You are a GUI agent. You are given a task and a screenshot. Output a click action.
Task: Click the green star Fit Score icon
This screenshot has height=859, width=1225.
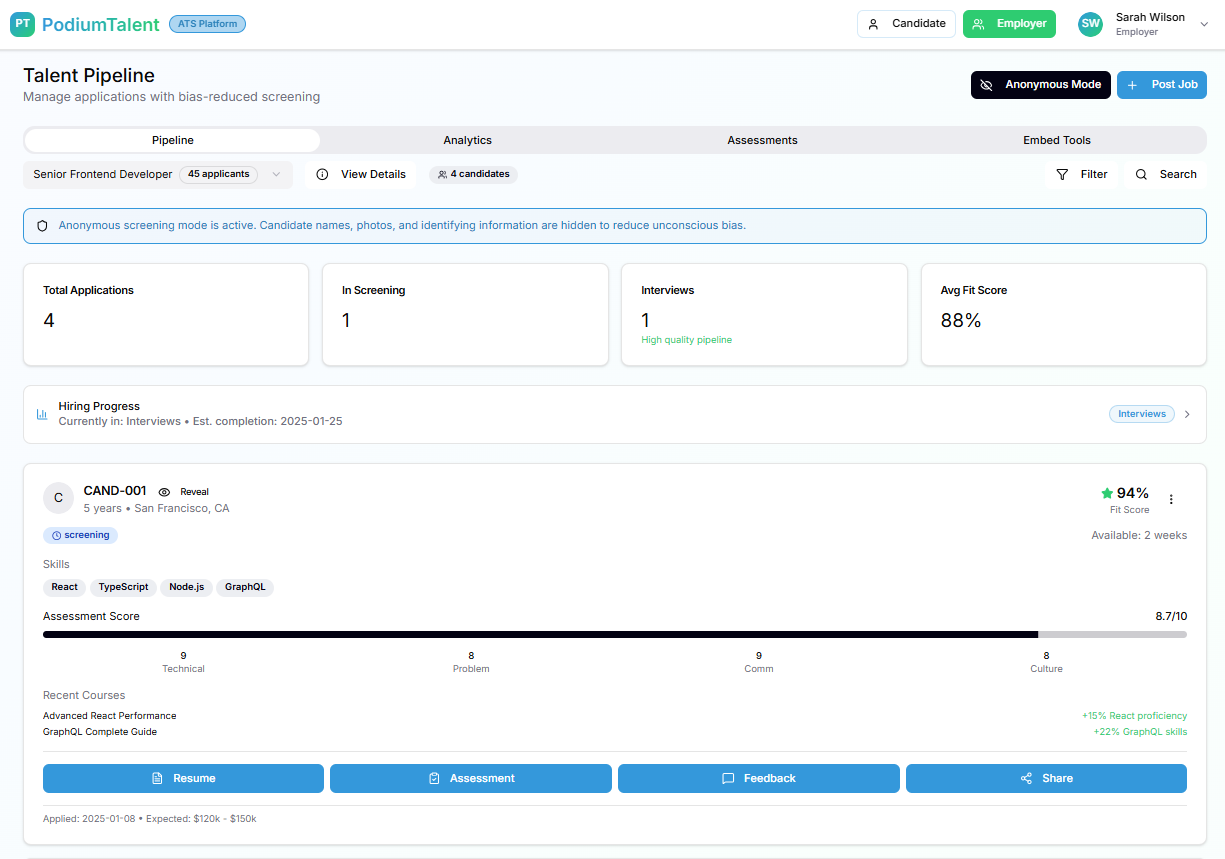(x=1107, y=493)
